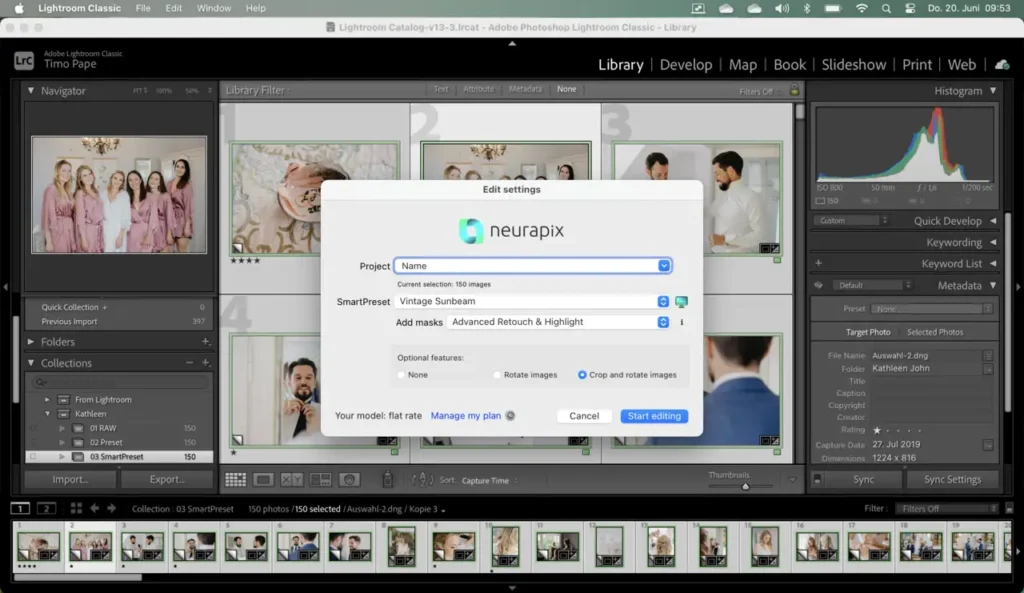The height and width of the screenshot is (593, 1024).
Task: Click the Wi-Fi menu bar icon
Action: (x=861, y=8)
